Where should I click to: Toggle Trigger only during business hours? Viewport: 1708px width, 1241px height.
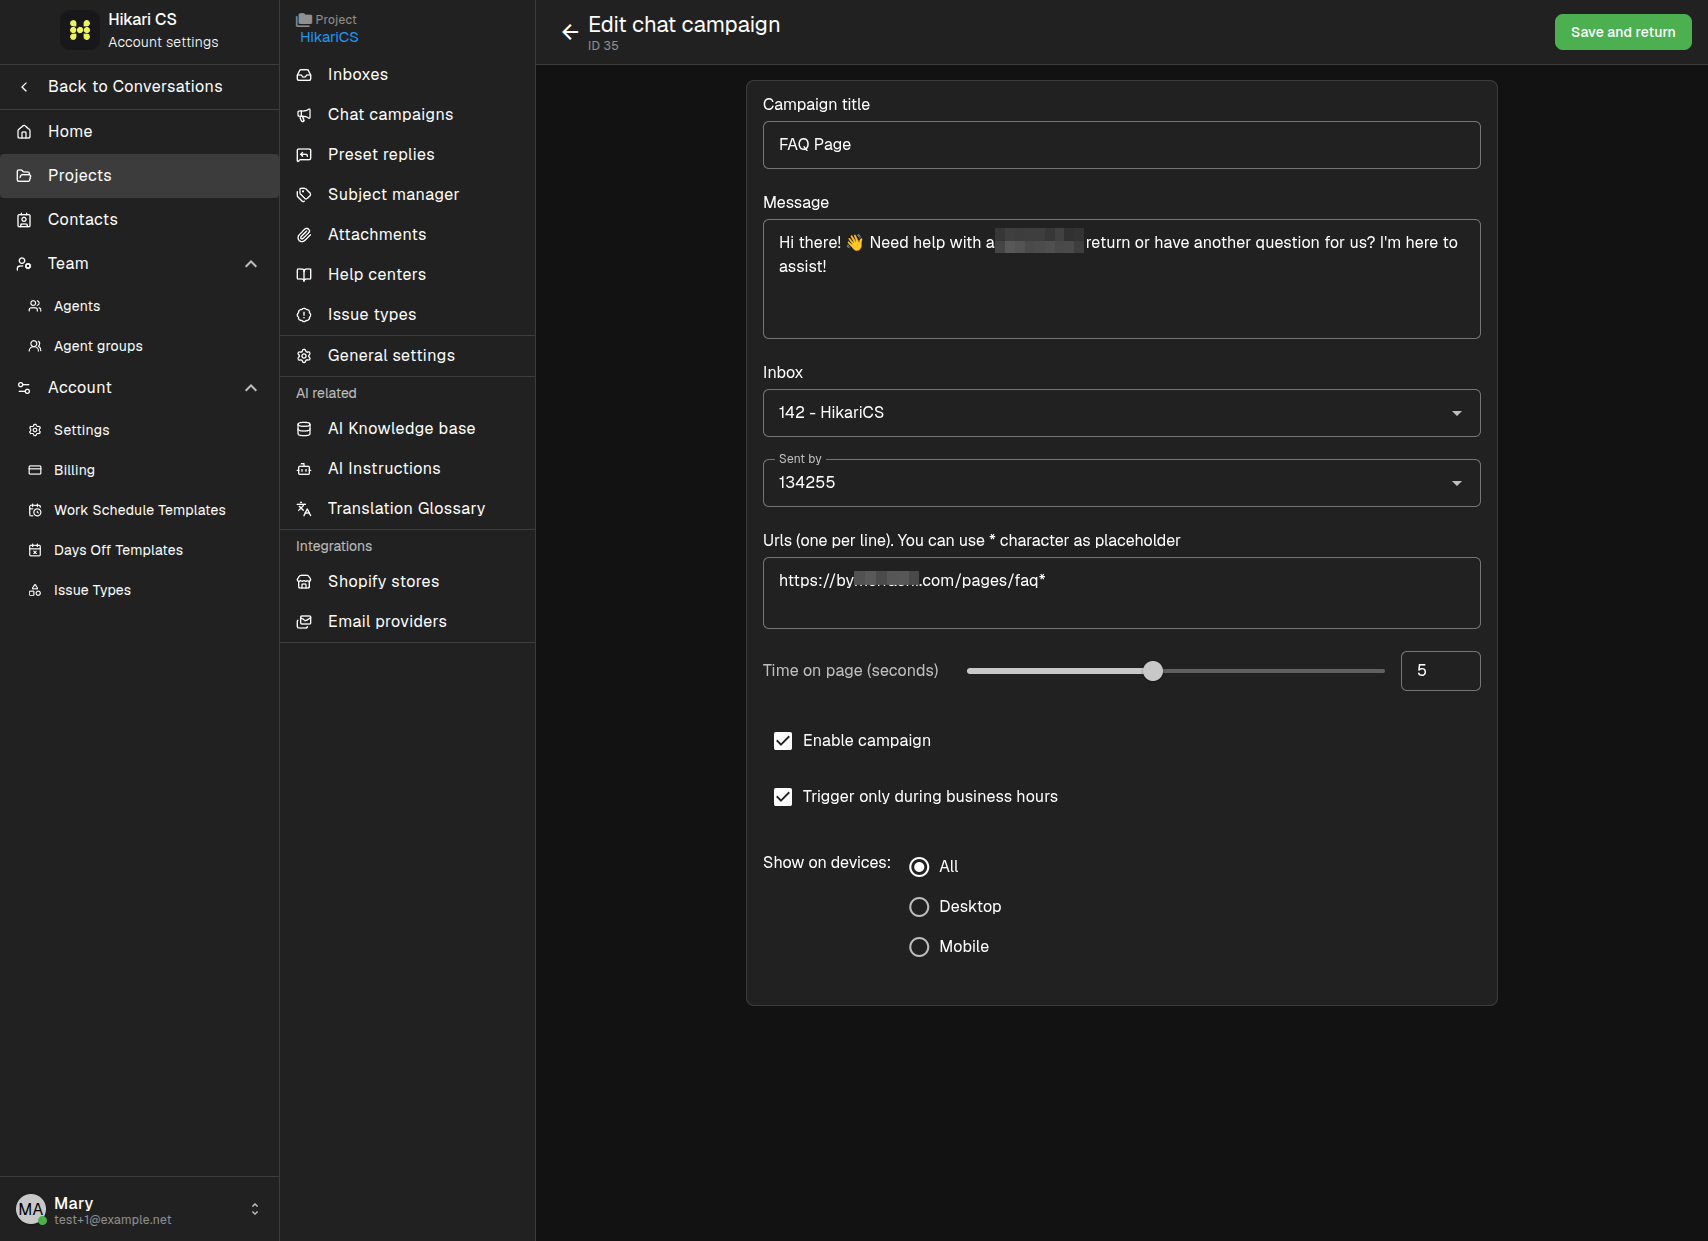point(783,797)
